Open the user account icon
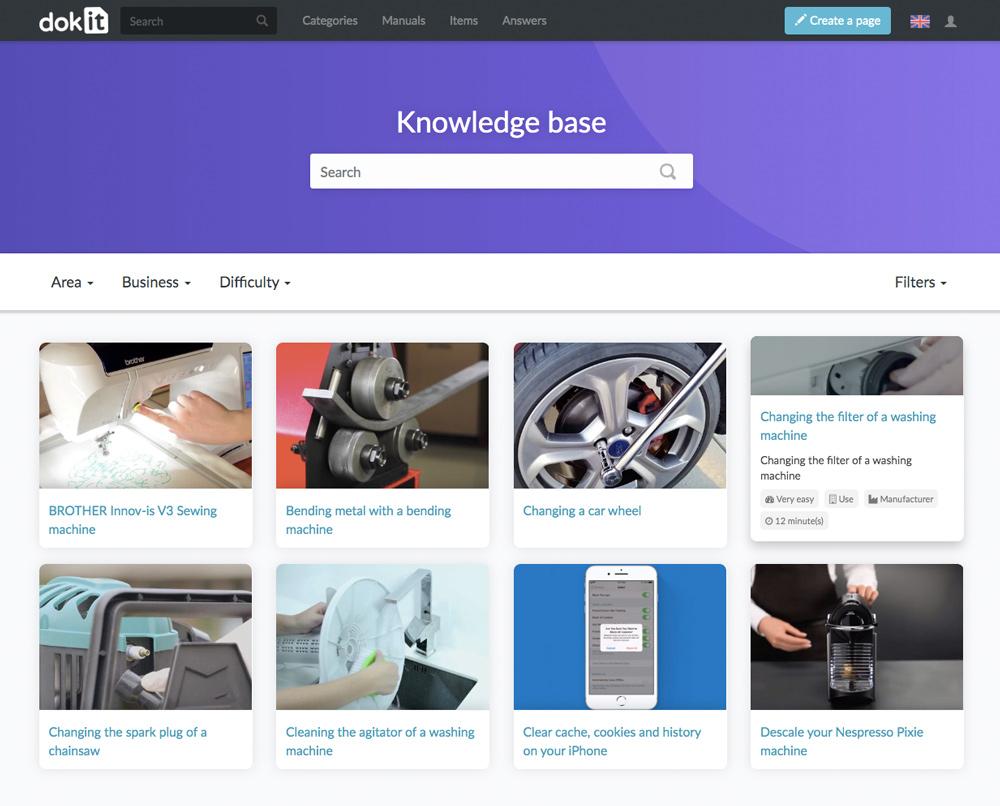This screenshot has width=1000, height=806. [x=950, y=21]
